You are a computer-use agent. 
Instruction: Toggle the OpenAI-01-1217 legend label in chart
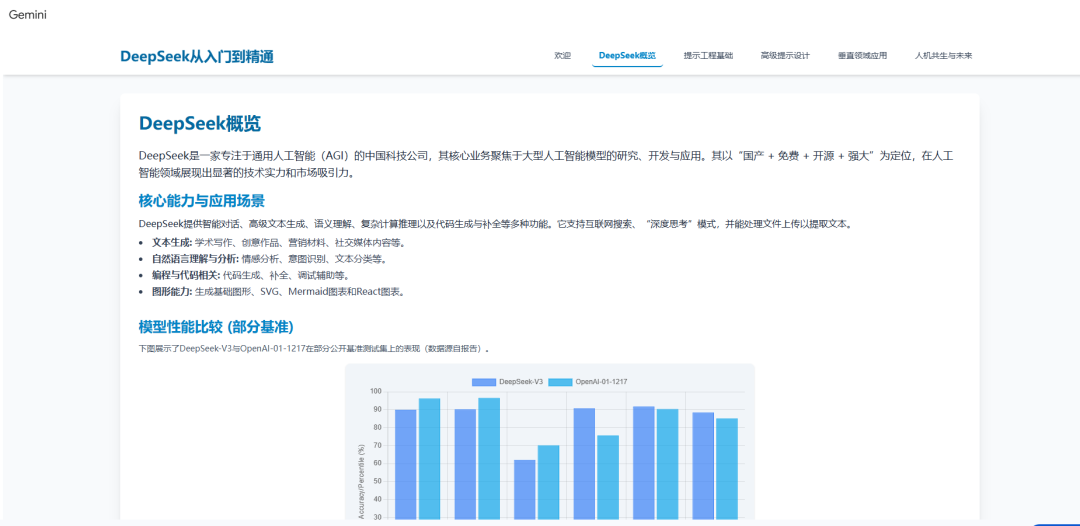(601, 382)
